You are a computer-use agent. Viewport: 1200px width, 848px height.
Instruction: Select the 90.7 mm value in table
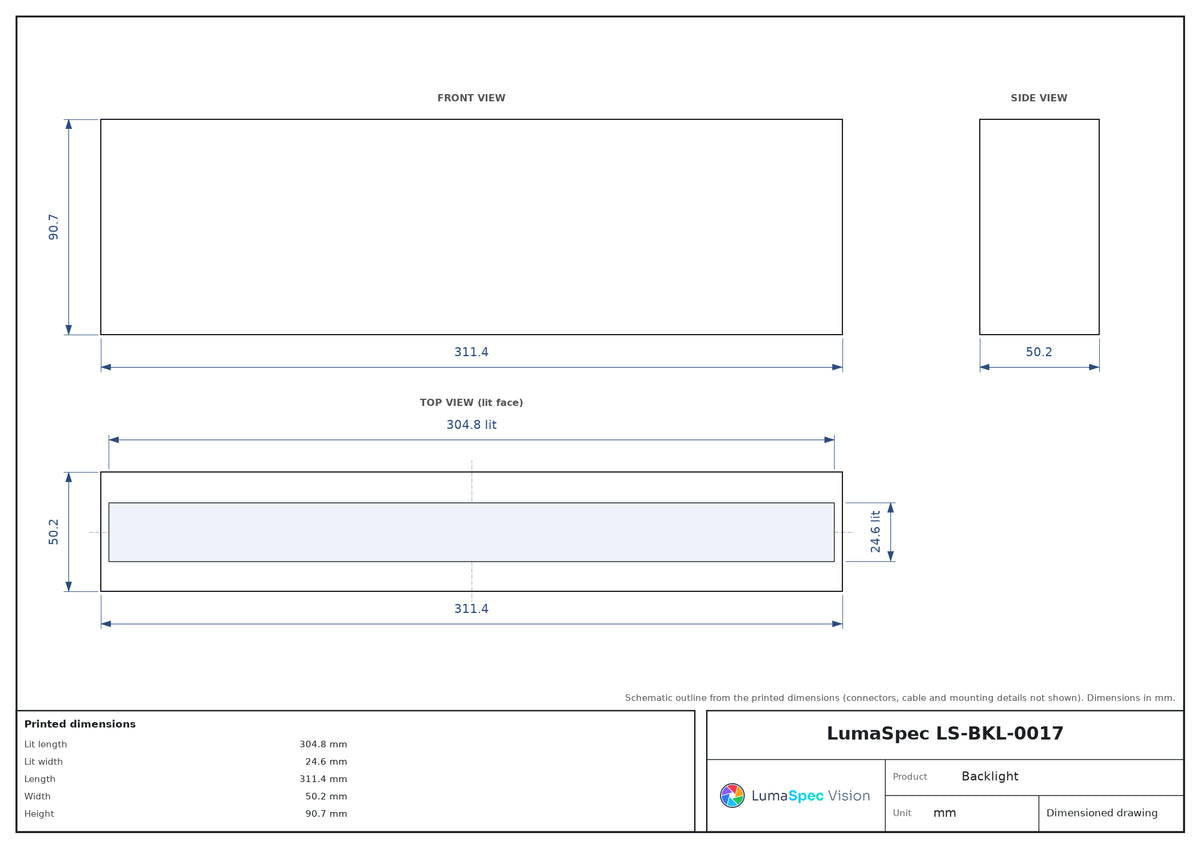click(x=326, y=814)
